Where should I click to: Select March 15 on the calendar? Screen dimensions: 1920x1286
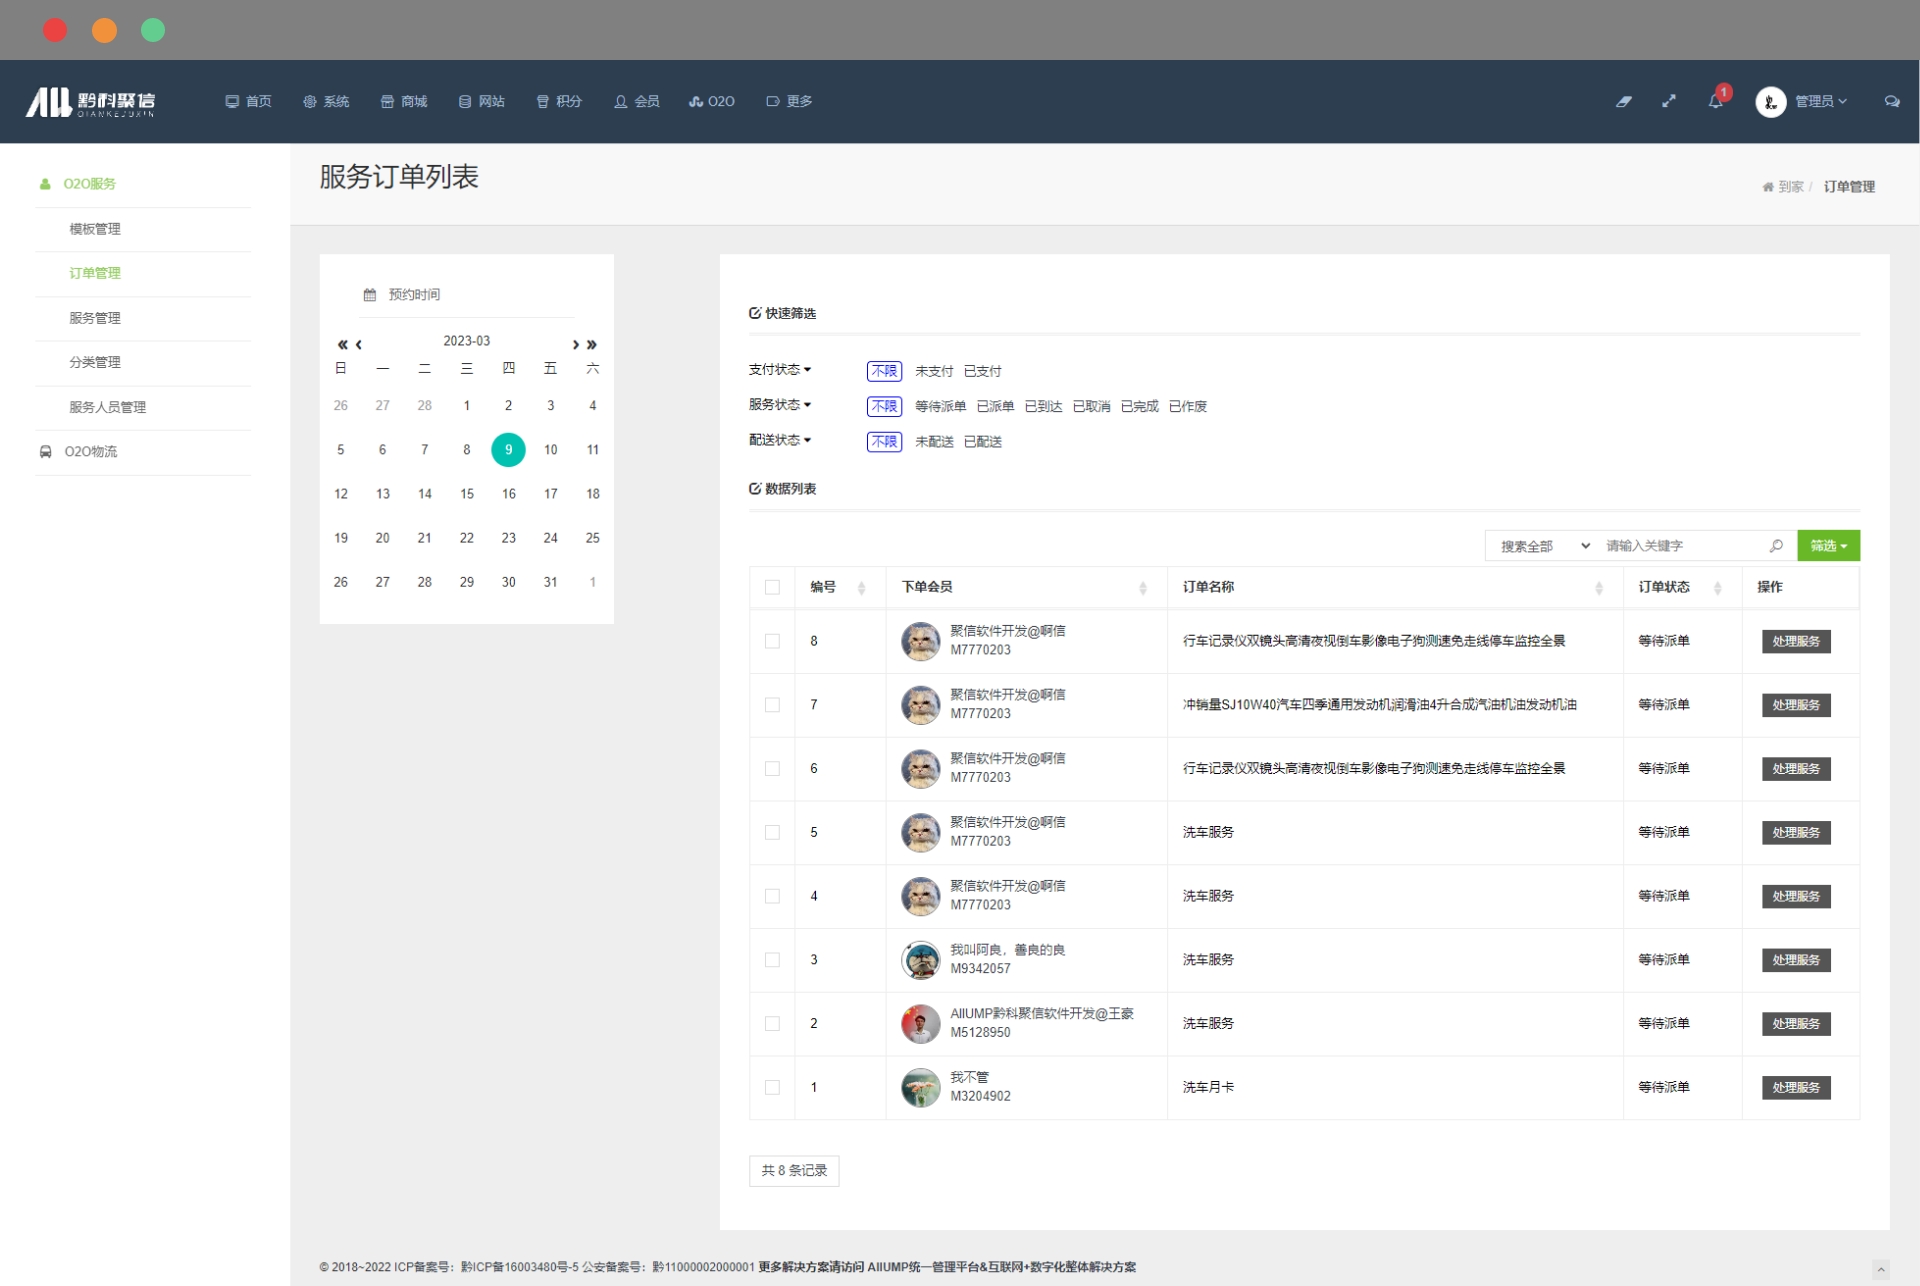coord(466,494)
